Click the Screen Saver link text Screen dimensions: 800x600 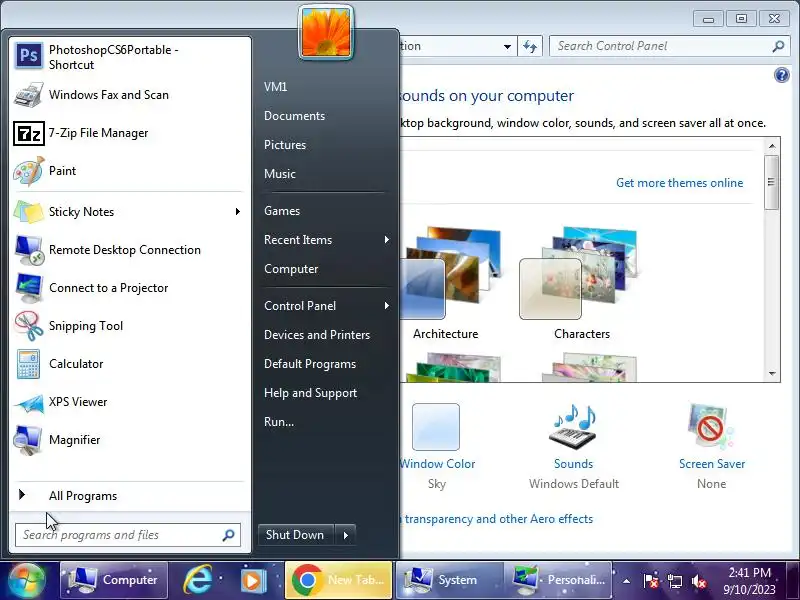click(x=712, y=464)
